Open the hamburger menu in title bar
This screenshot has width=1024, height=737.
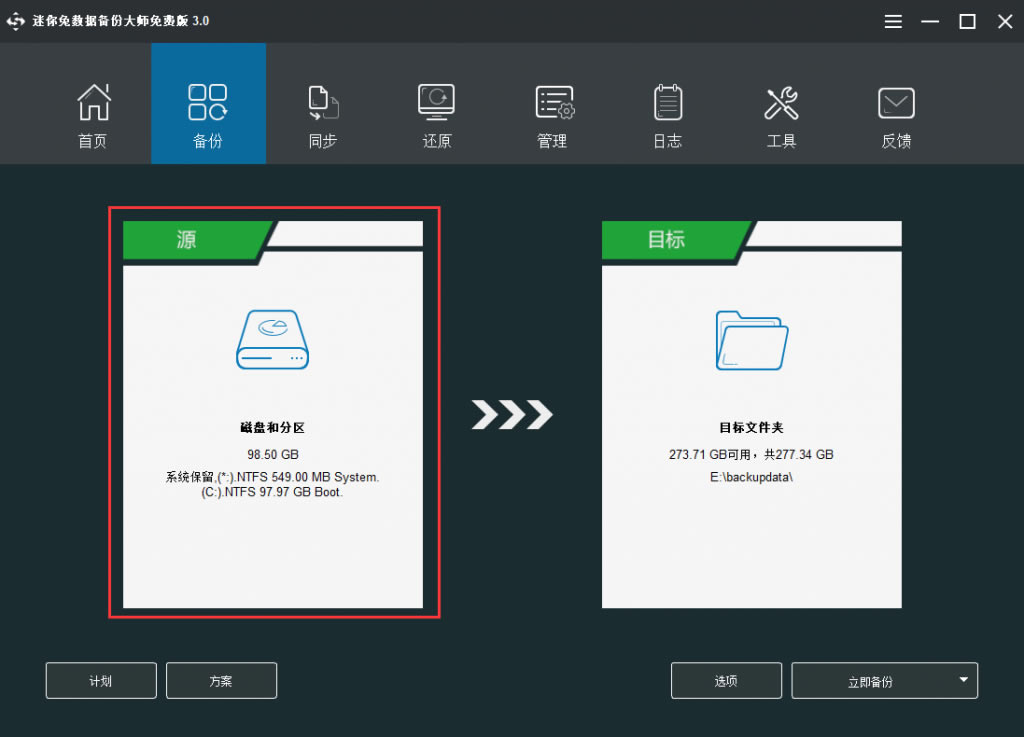pos(893,22)
